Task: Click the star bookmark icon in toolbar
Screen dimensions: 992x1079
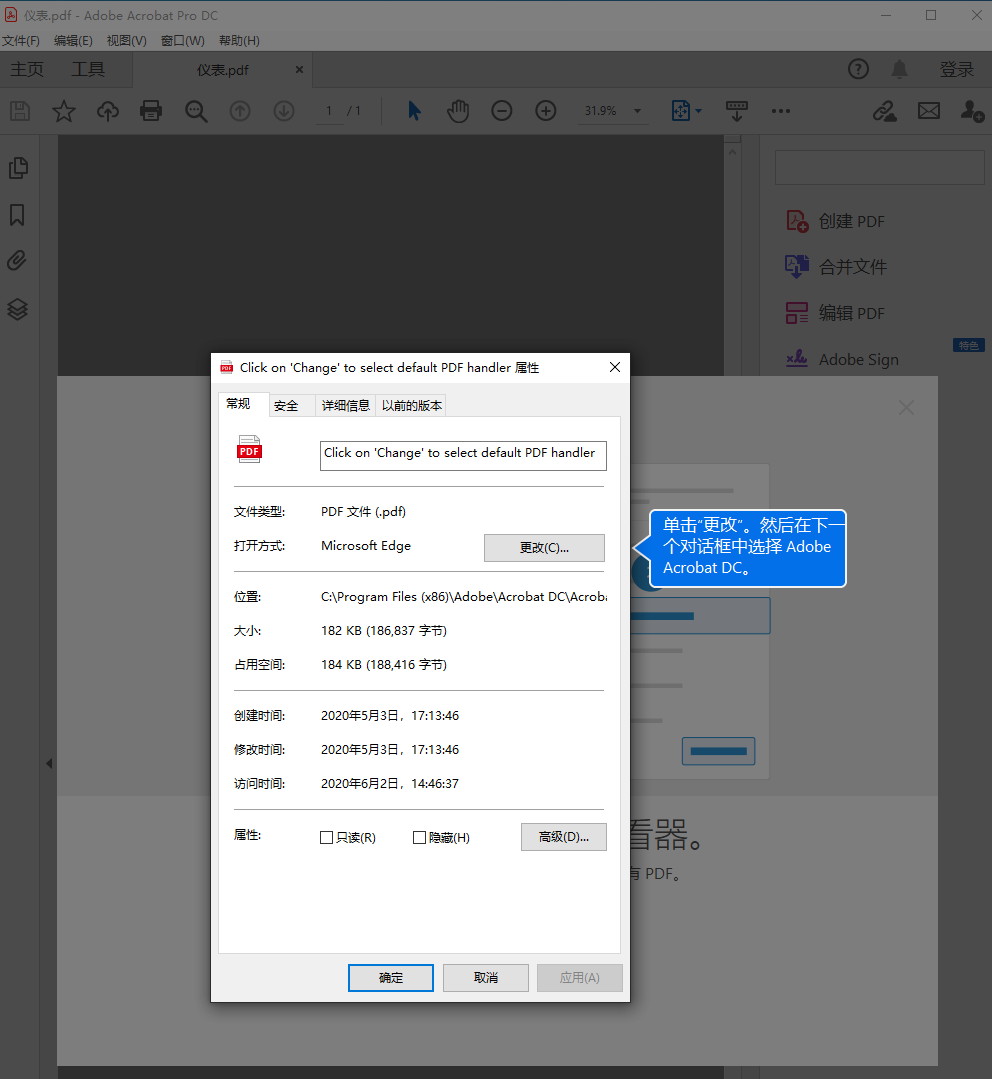Action: (64, 111)
